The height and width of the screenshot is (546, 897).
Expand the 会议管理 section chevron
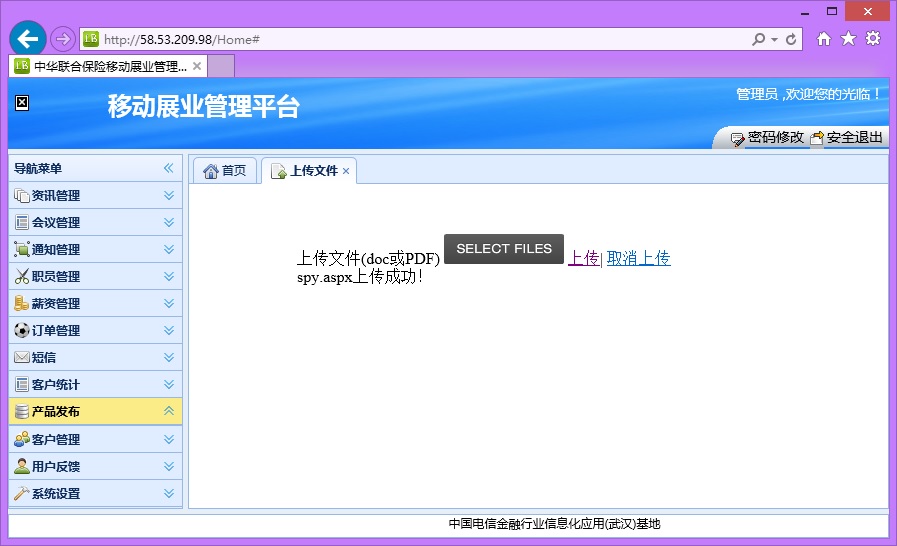click(x=169, y=222)
